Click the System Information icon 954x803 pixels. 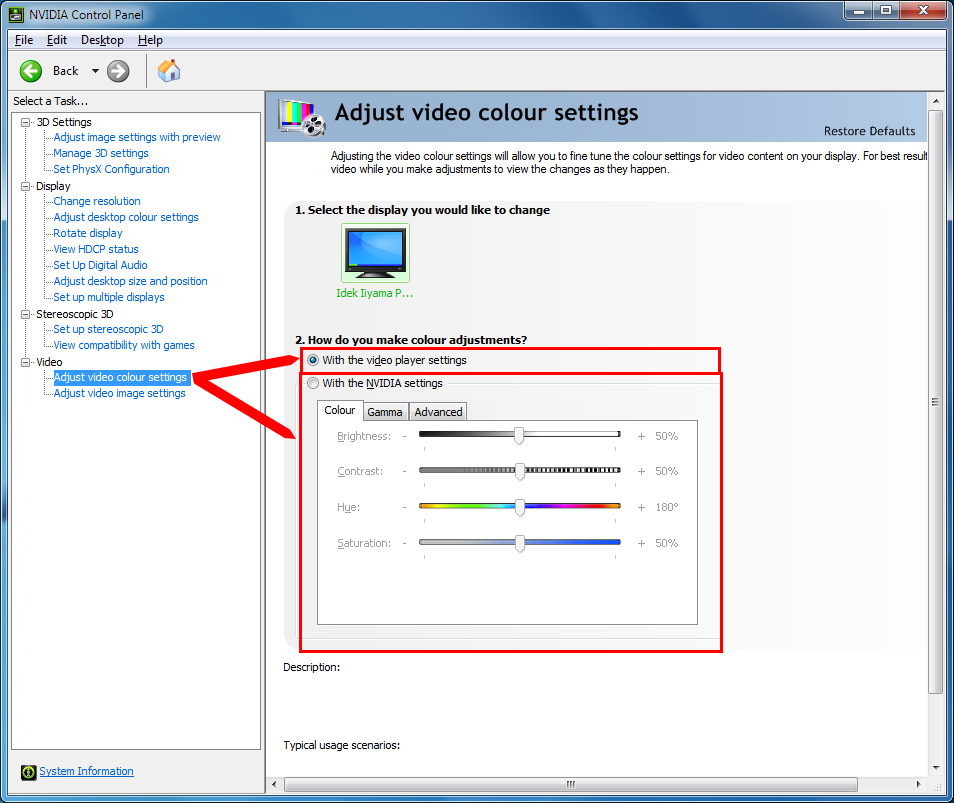click(x=28, y=772)
